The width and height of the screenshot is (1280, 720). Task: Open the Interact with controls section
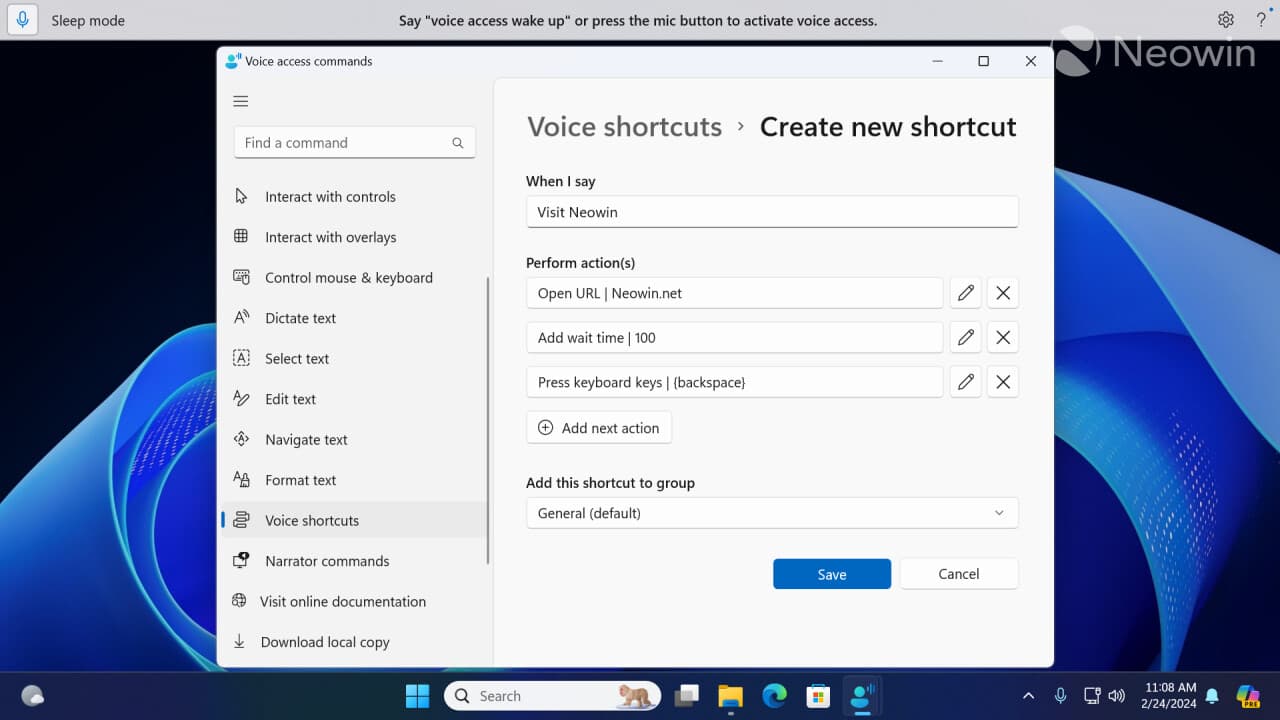point(329,197)
